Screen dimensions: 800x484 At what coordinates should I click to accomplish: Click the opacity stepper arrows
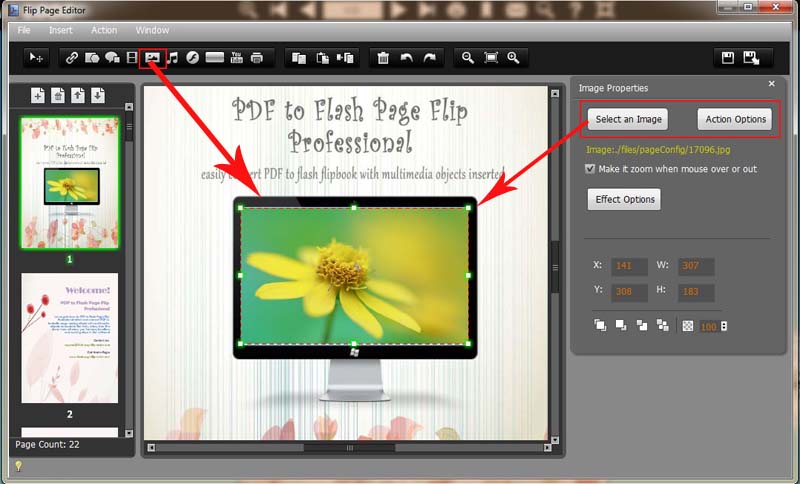(723, 326)
